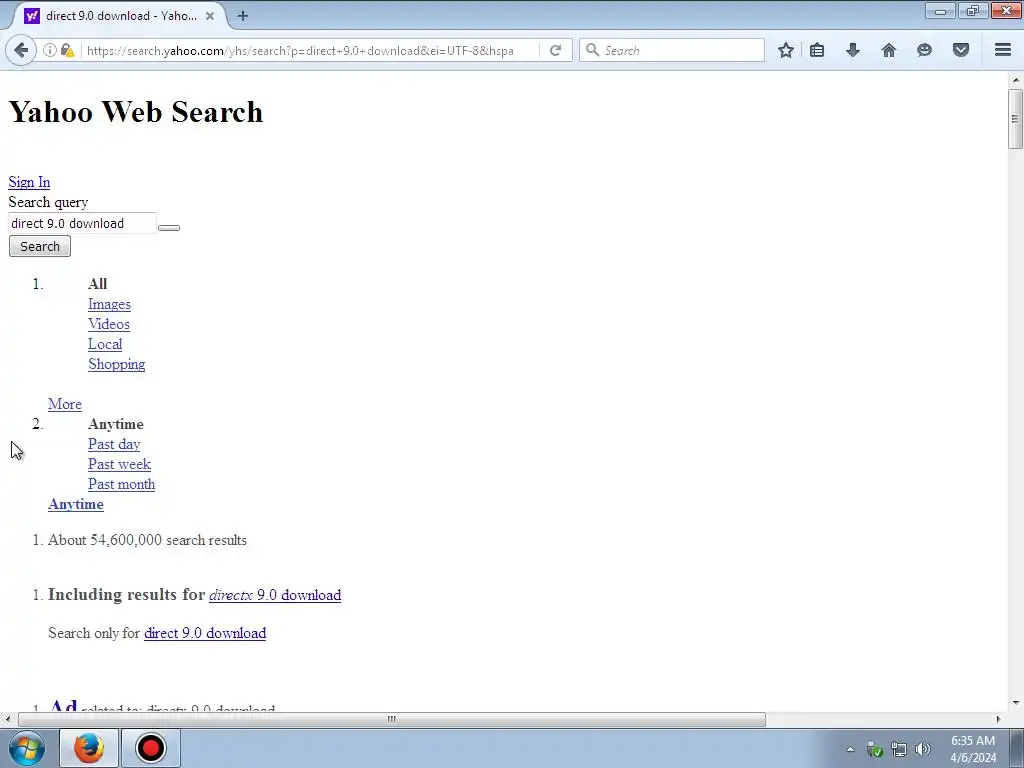
Task: Open the Windows Start menu
Action: 27,748
